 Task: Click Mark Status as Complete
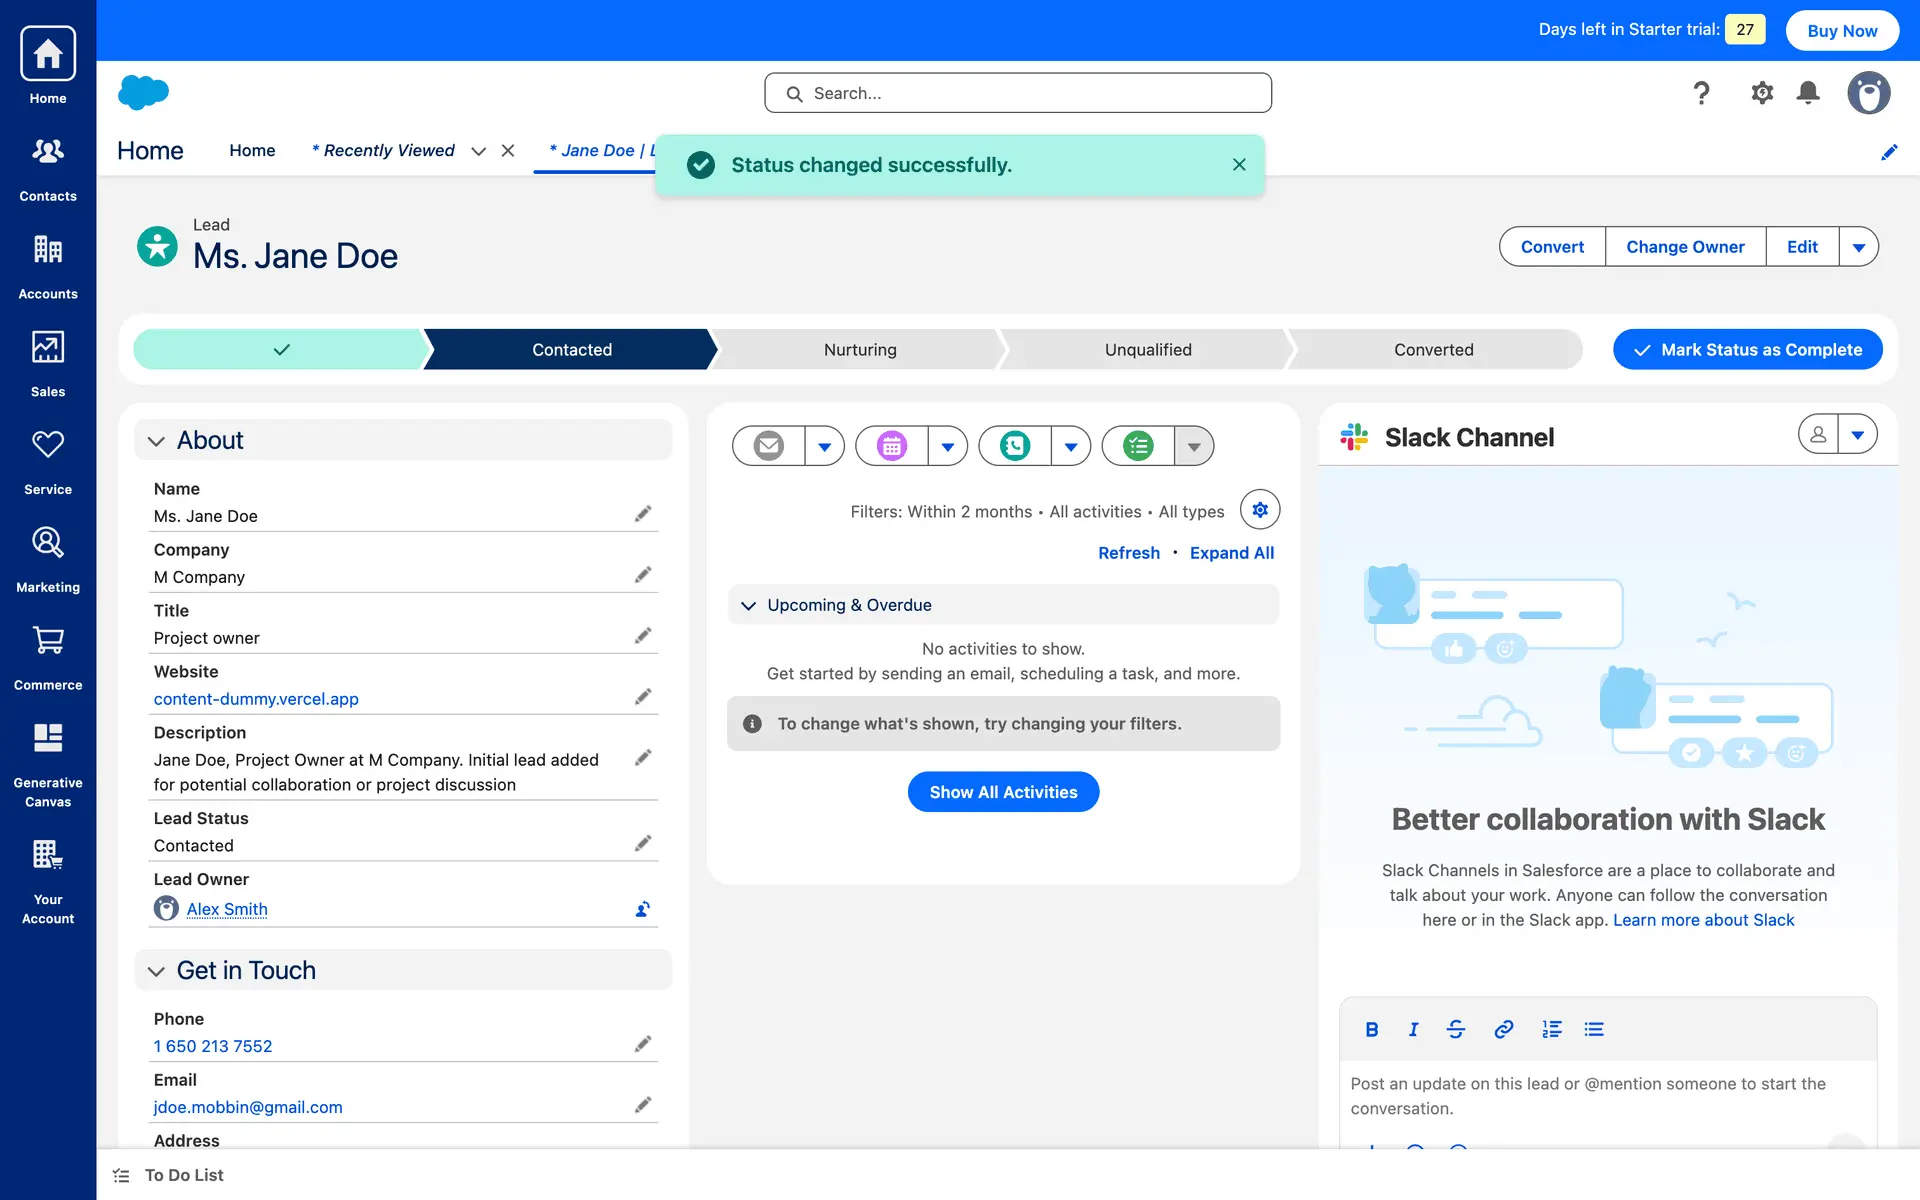click(1747, 350)
